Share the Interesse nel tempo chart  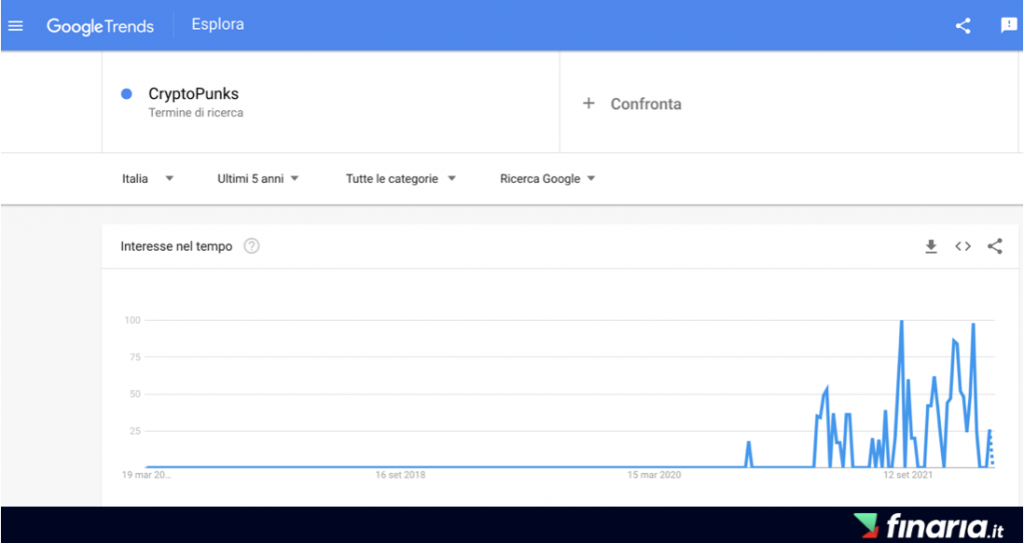(995, 246)
